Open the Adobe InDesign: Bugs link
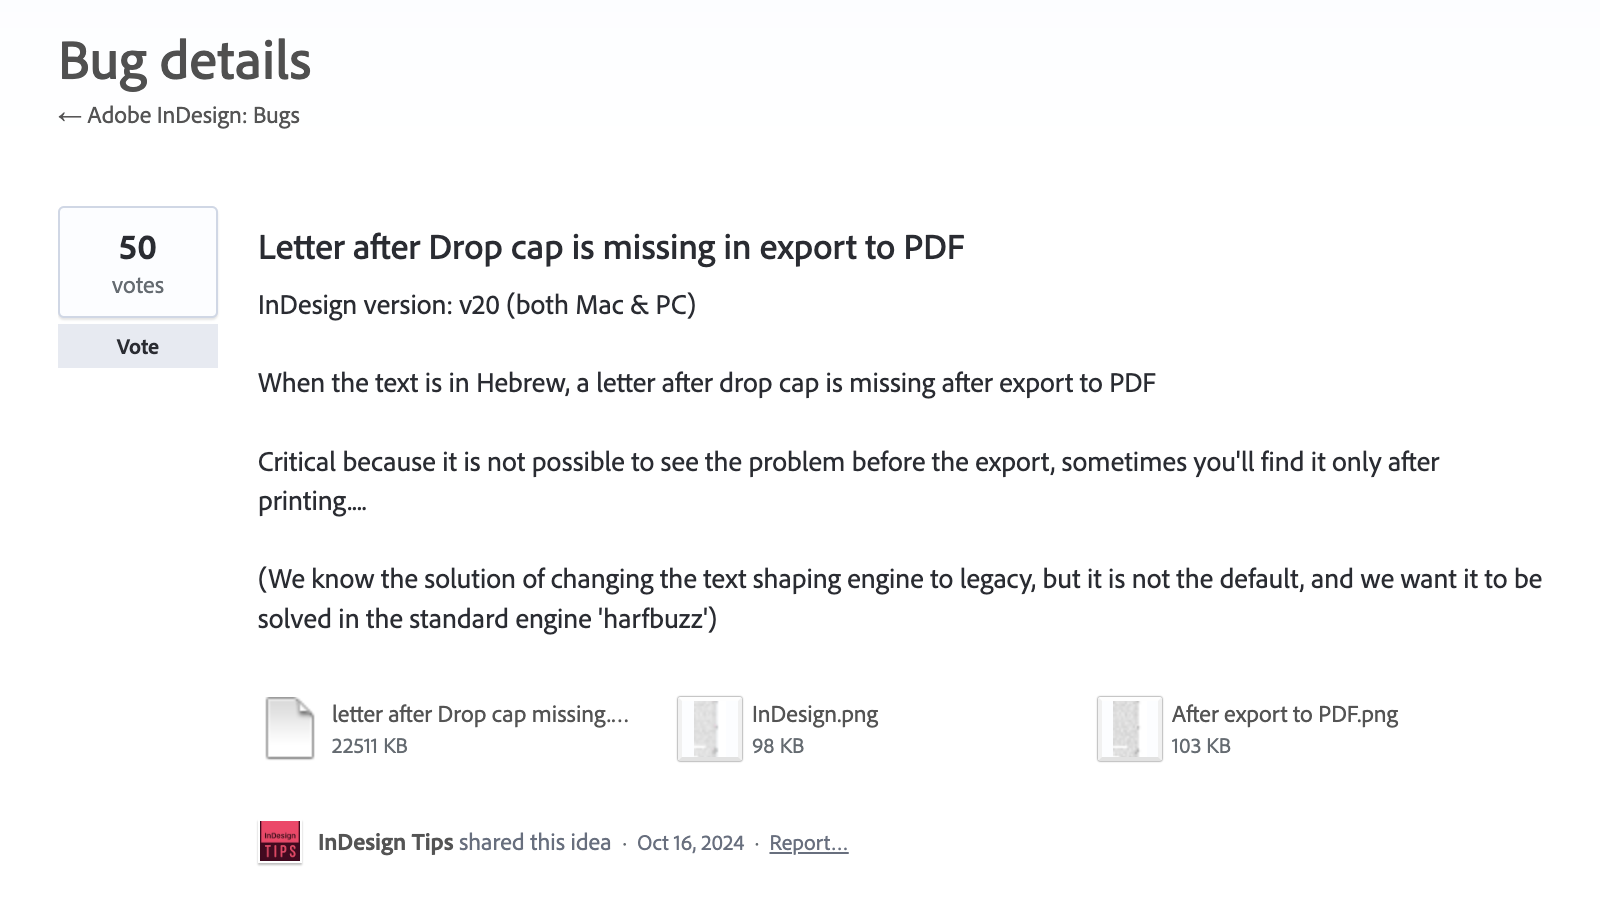This screenshot has height=922, width=1600. point(193,116)
